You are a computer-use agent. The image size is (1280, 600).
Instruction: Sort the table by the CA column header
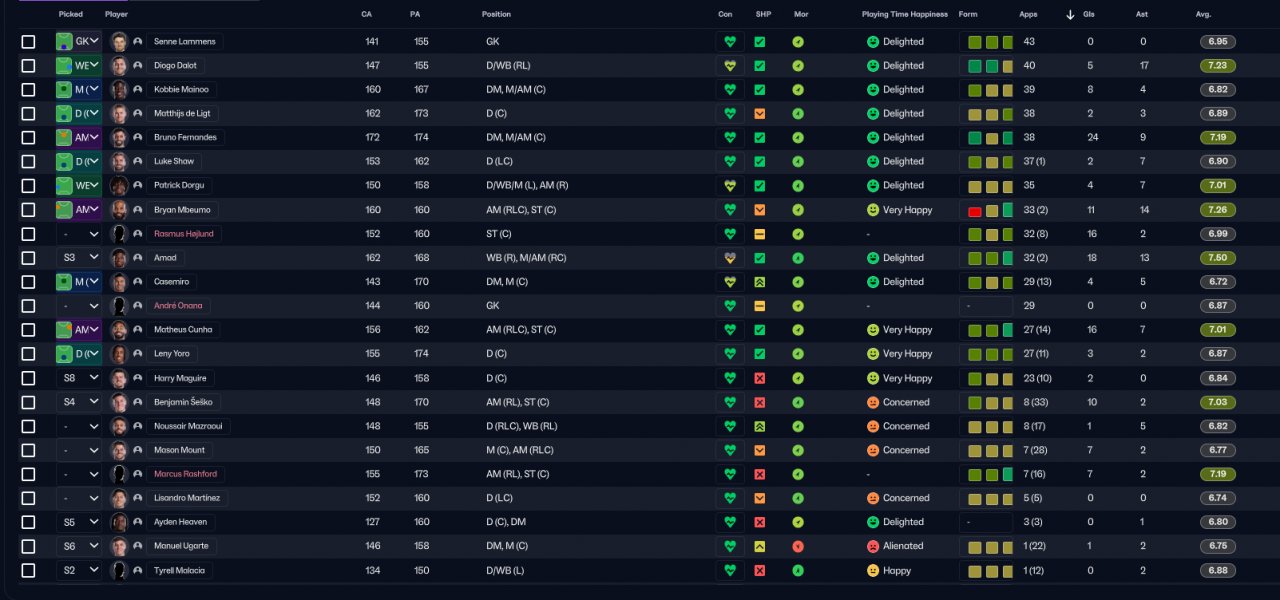[367, 15]
